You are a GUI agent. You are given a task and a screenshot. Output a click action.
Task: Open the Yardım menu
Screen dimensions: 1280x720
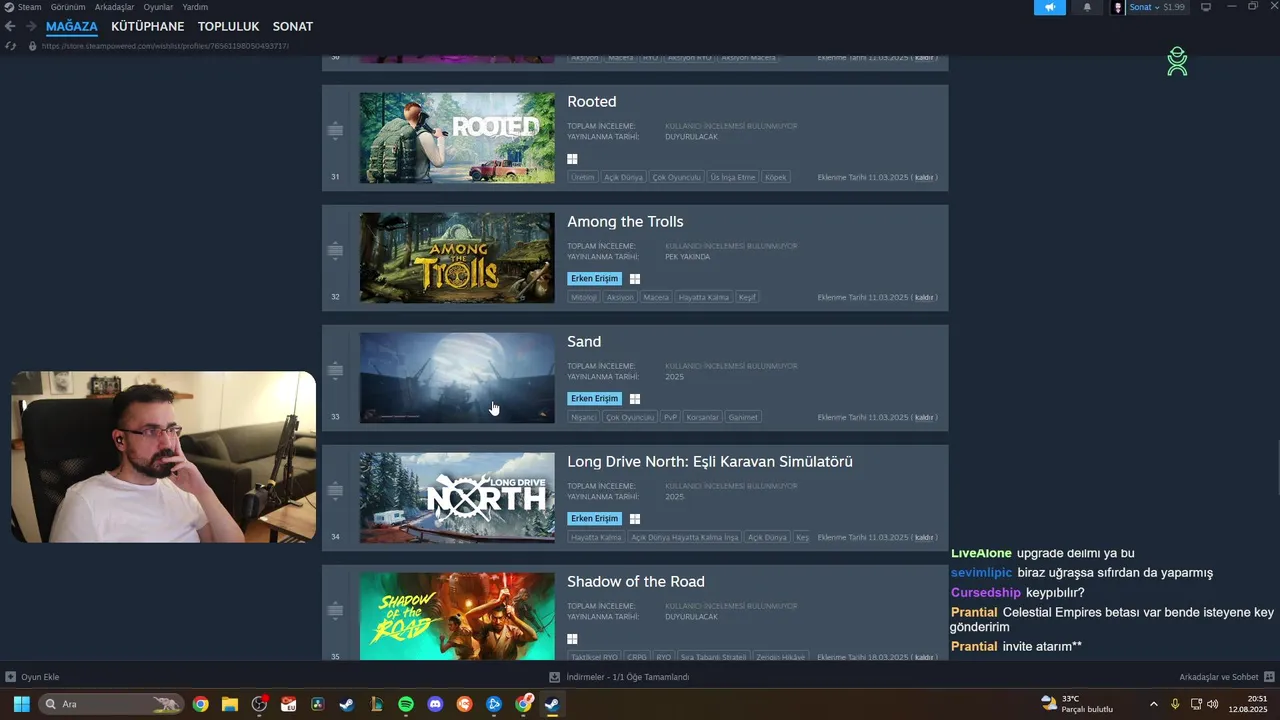point(195,7)
